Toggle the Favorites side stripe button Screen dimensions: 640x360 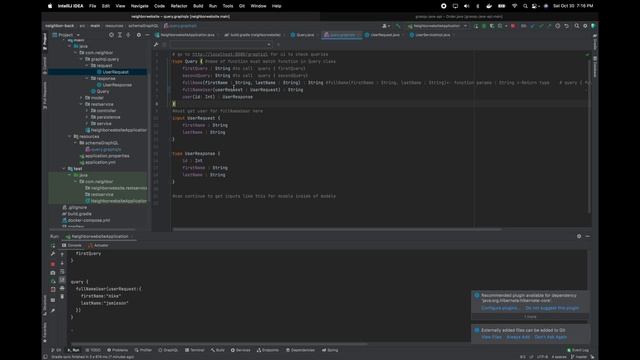click(x=44, y=332)
